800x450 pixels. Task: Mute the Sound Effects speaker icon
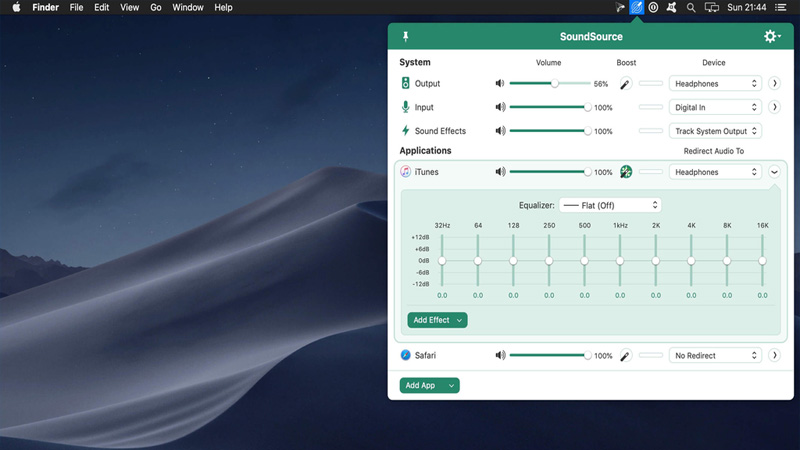pos(500,131)
